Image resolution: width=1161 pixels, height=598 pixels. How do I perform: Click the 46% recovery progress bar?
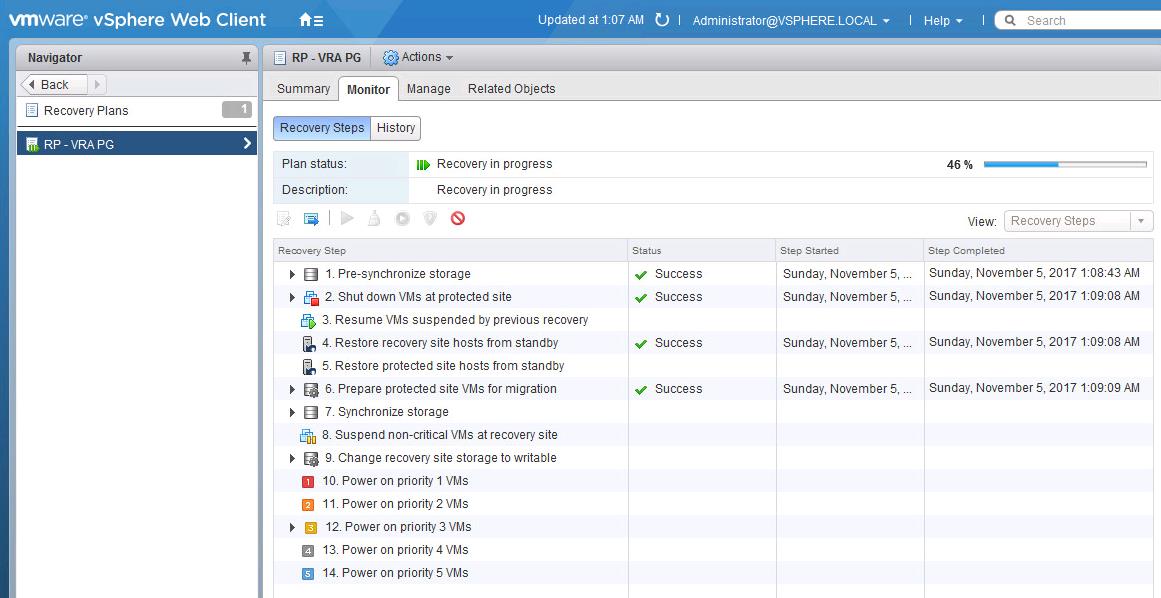tap(1065, 164)
